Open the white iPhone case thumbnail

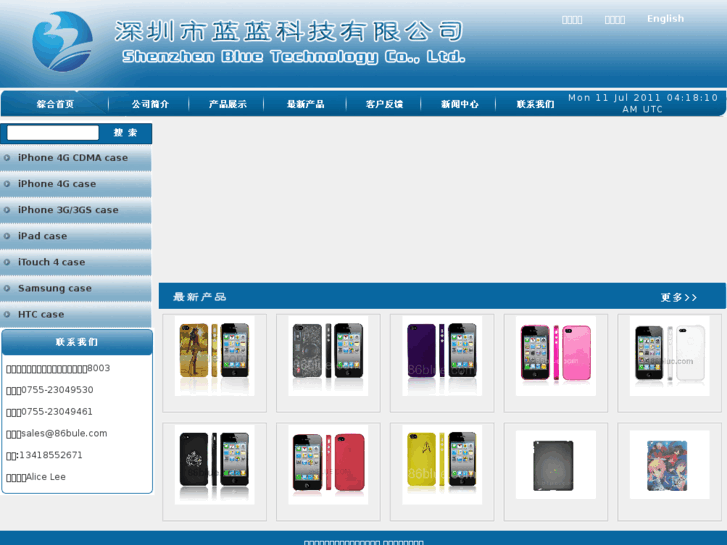(x=670, y=356)
